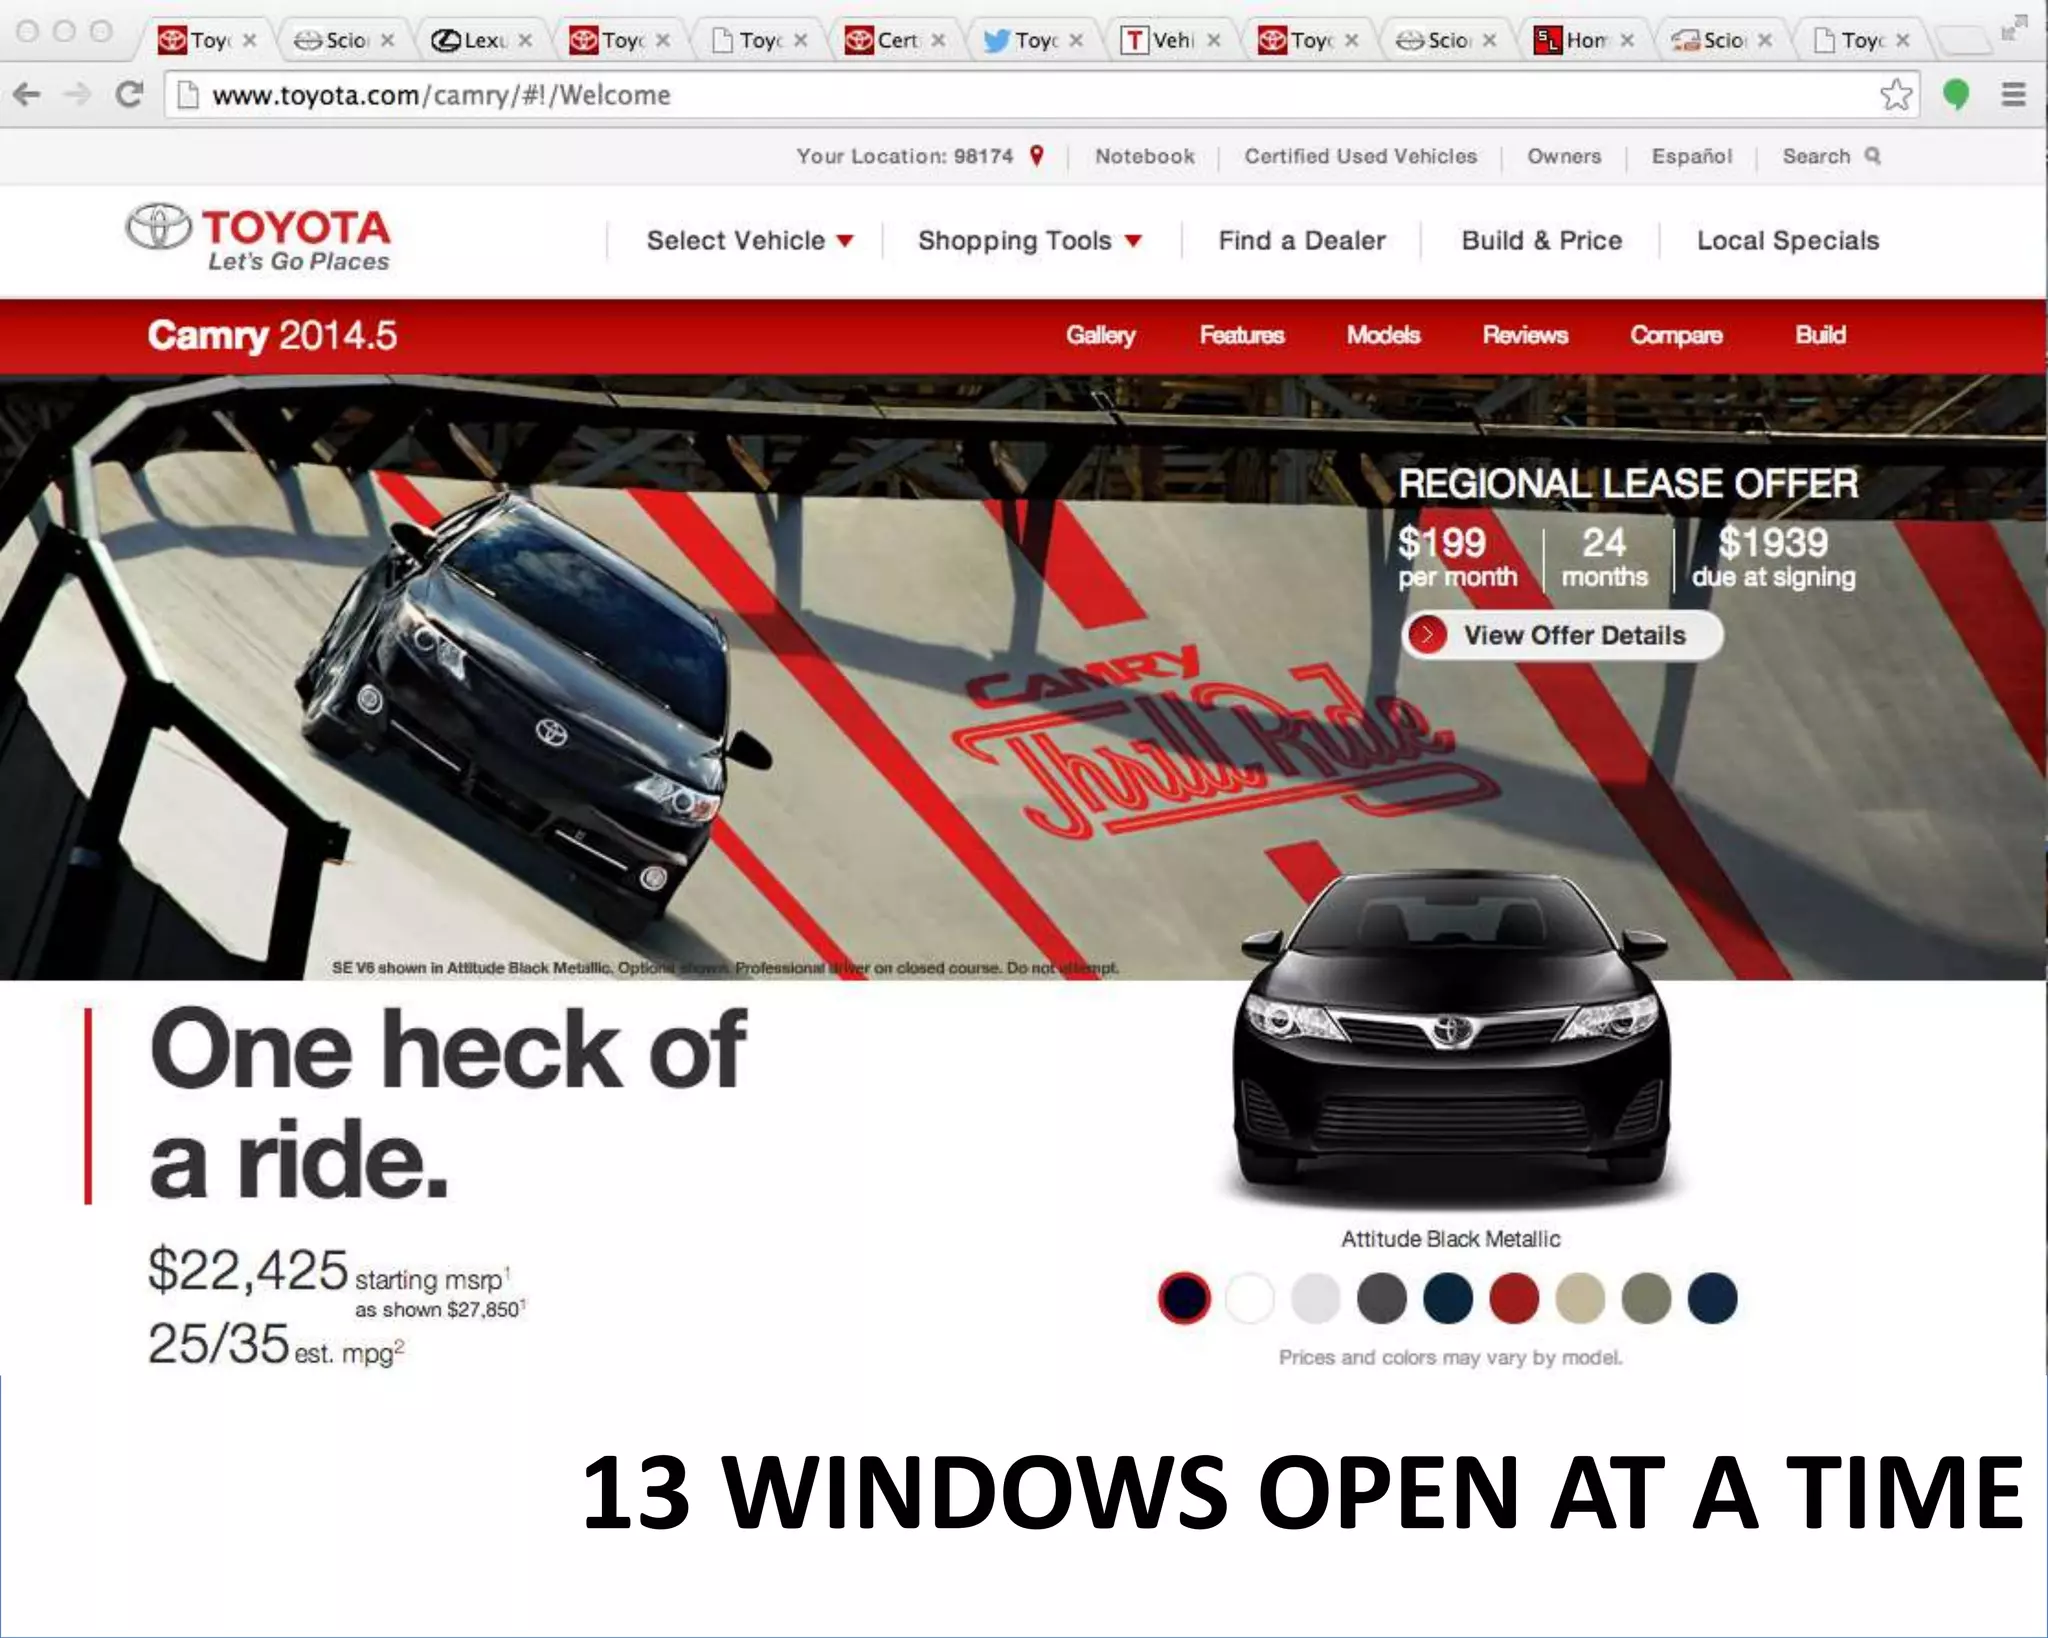
Task: Expand the Shopping Tools dropdown
Action: [1030, 241]
